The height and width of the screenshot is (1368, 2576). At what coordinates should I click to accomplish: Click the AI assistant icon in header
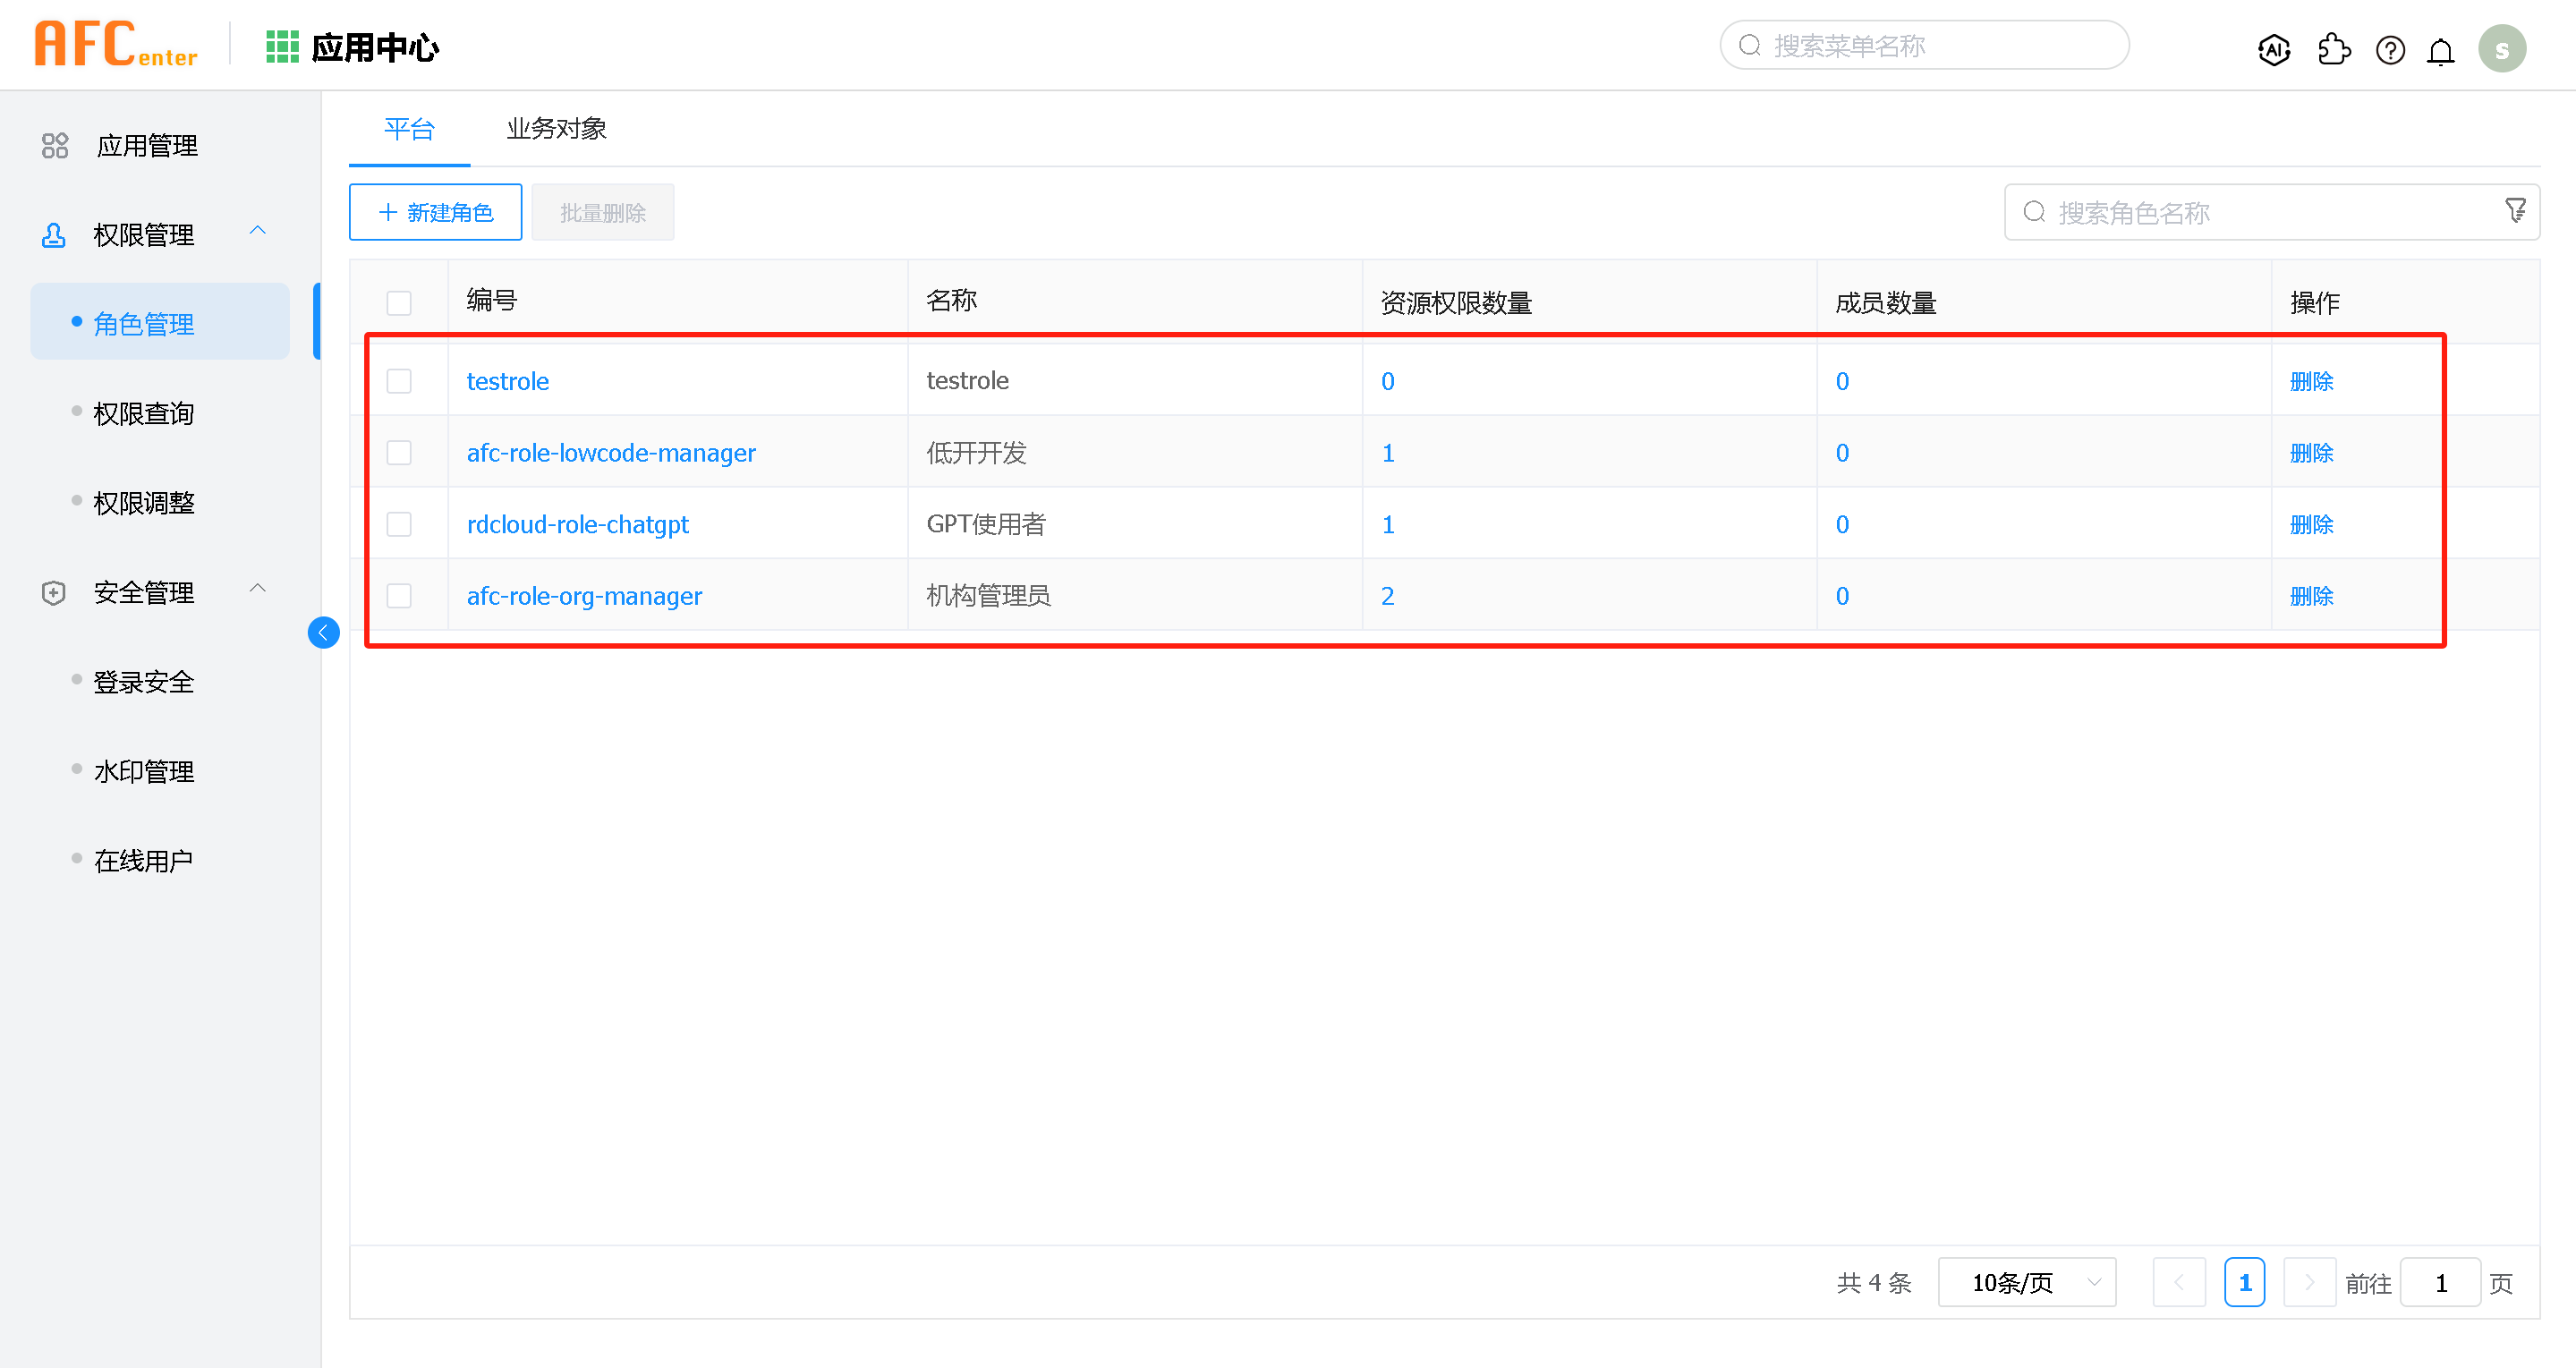click(x=2274, y=49)
